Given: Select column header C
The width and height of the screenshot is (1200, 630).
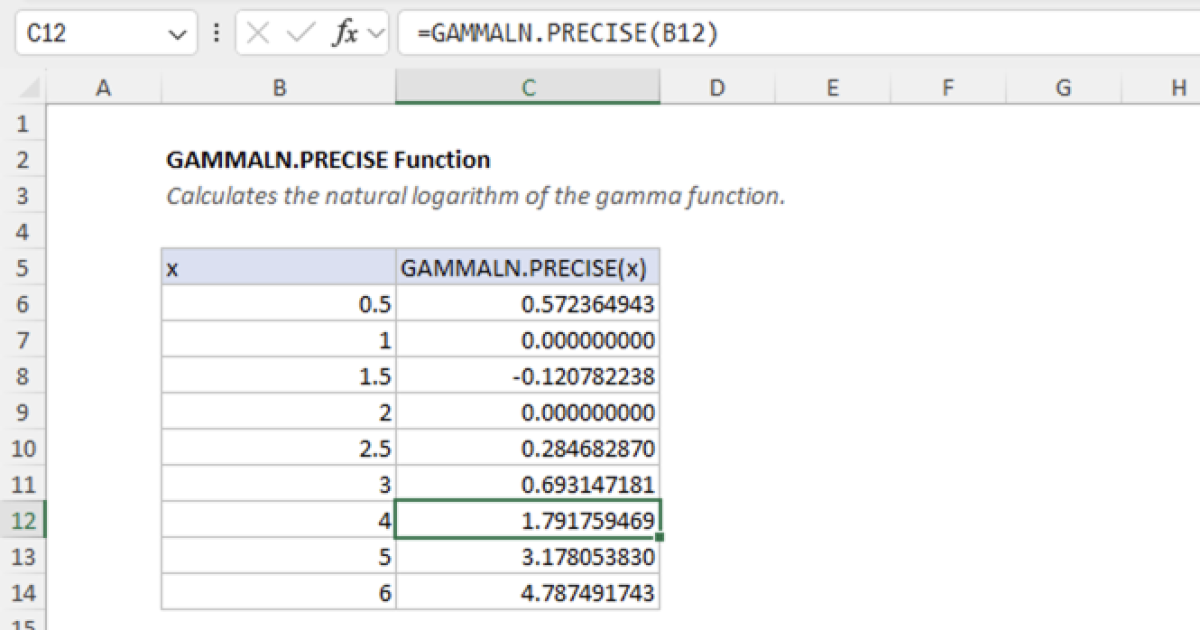Looking at the screenshot, I should coord(529,88).
